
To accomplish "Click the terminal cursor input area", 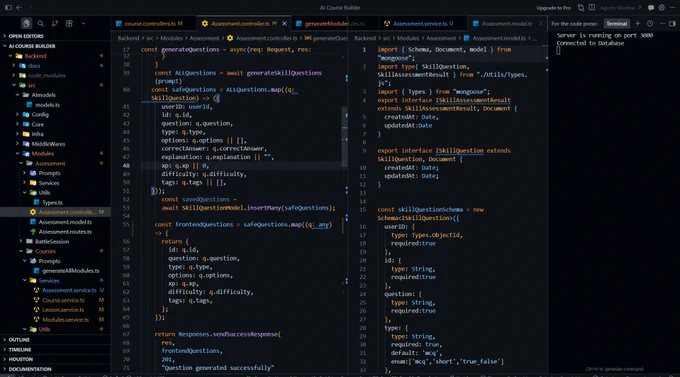I will (558, 51).
